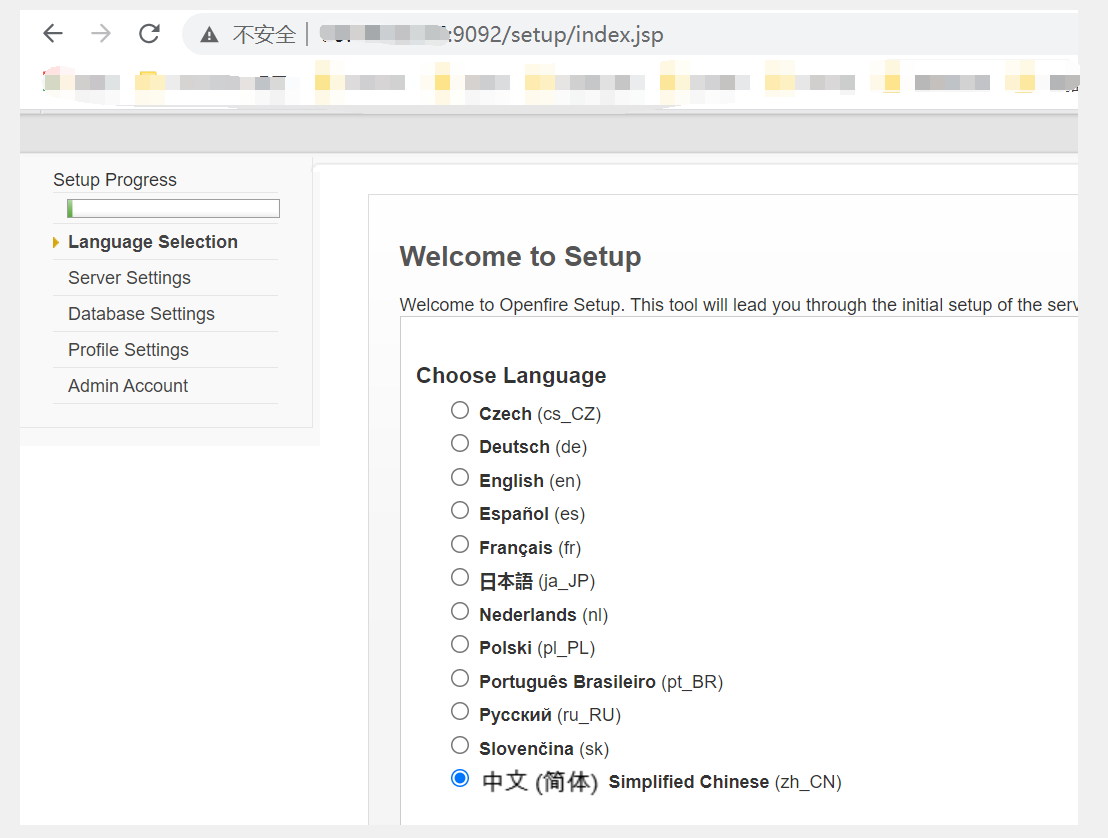This screenshot has width=1108, height=838.
Task: Click the Setup Progress label
Action: pos(114,179)
